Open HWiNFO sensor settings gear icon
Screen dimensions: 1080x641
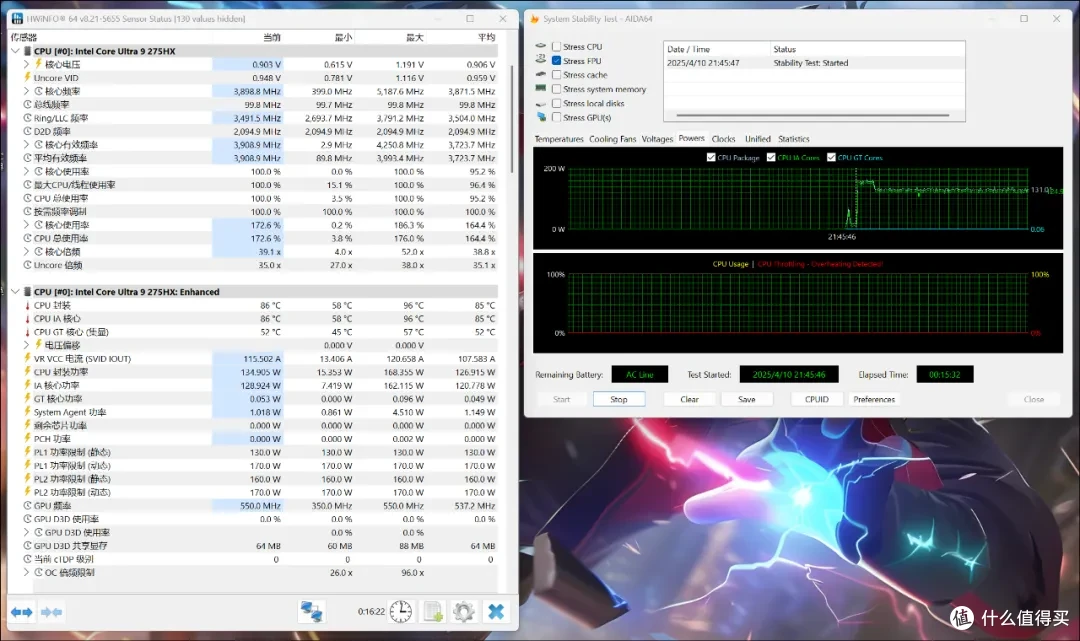(x=464, y=611)
